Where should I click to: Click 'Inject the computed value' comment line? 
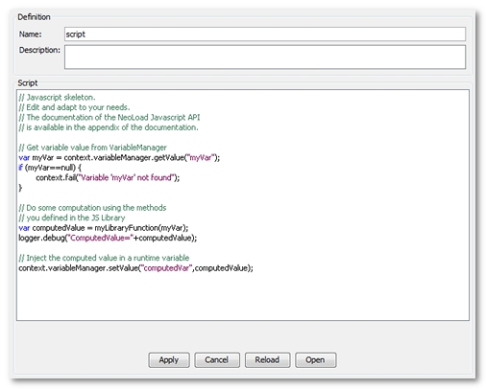point(104,258)
